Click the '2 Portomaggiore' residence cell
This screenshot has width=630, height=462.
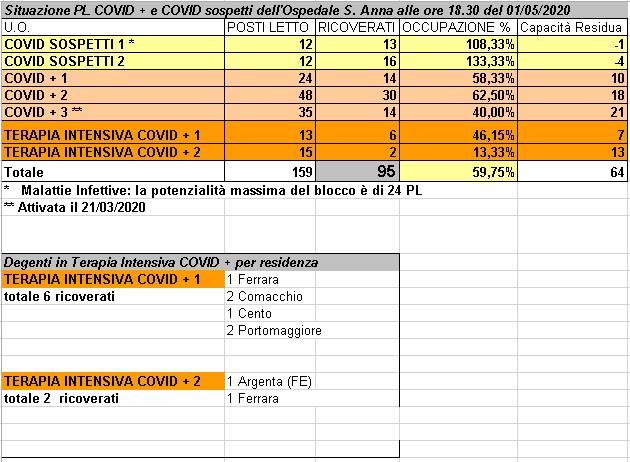point(274,331)
